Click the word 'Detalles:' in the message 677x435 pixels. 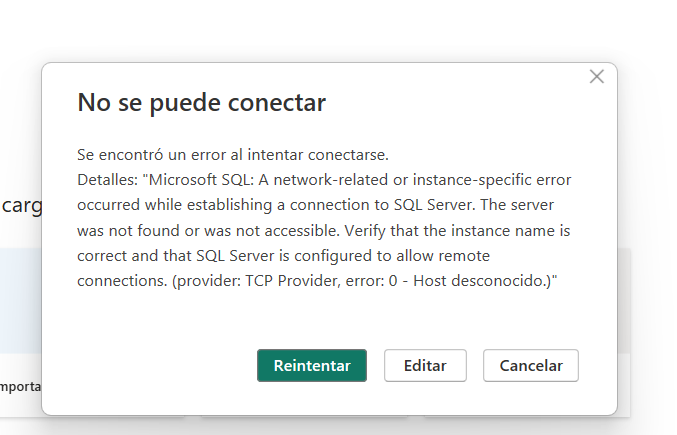tap(107, 180)
